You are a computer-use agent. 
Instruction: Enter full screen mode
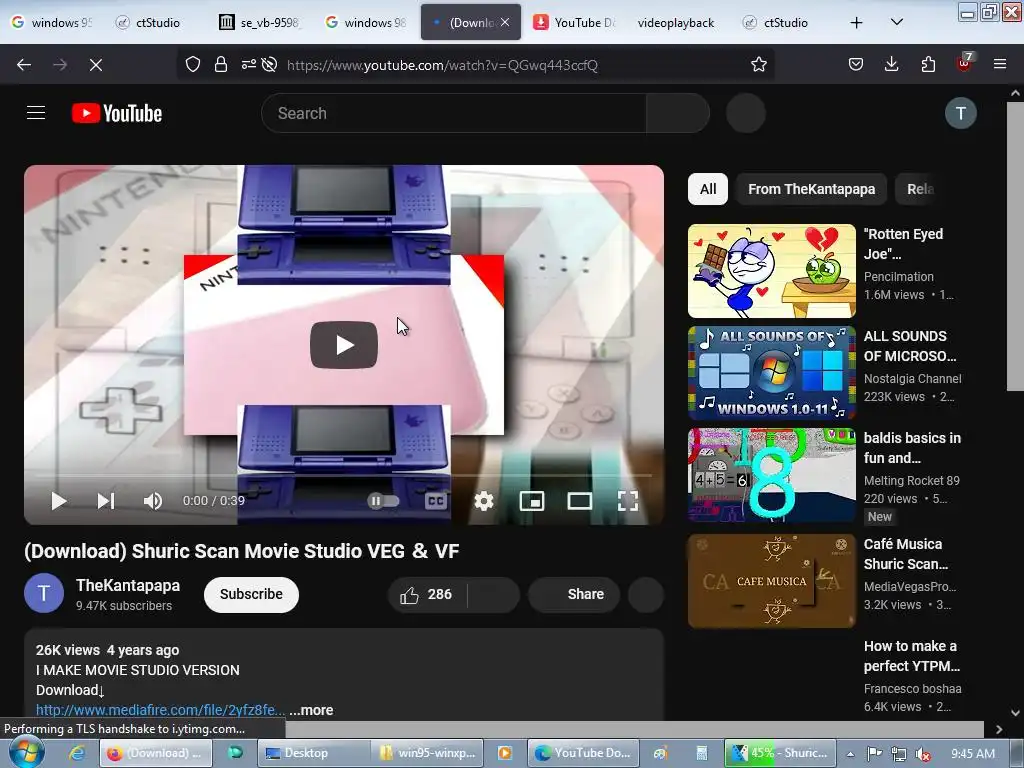click(628, 501)
